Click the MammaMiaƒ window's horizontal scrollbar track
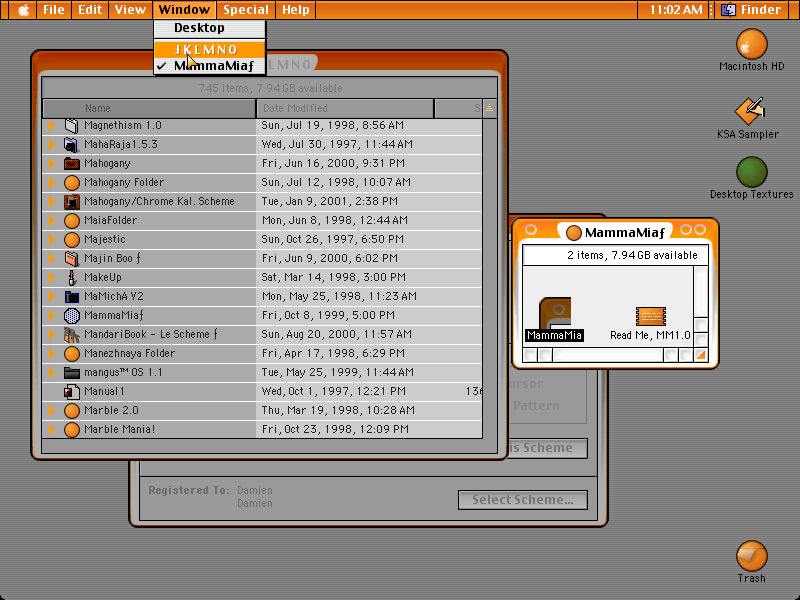The image size is (800, 600). pyautogui.click(x=607, y=355)
